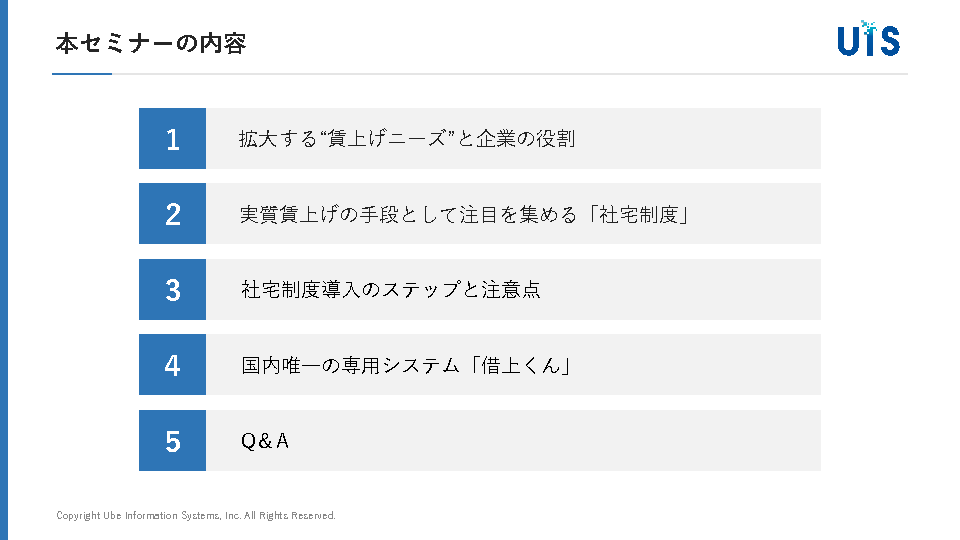Viewport: 960px width, 540px height.
Task: Click the blue number 3 box
Action: 172,290
